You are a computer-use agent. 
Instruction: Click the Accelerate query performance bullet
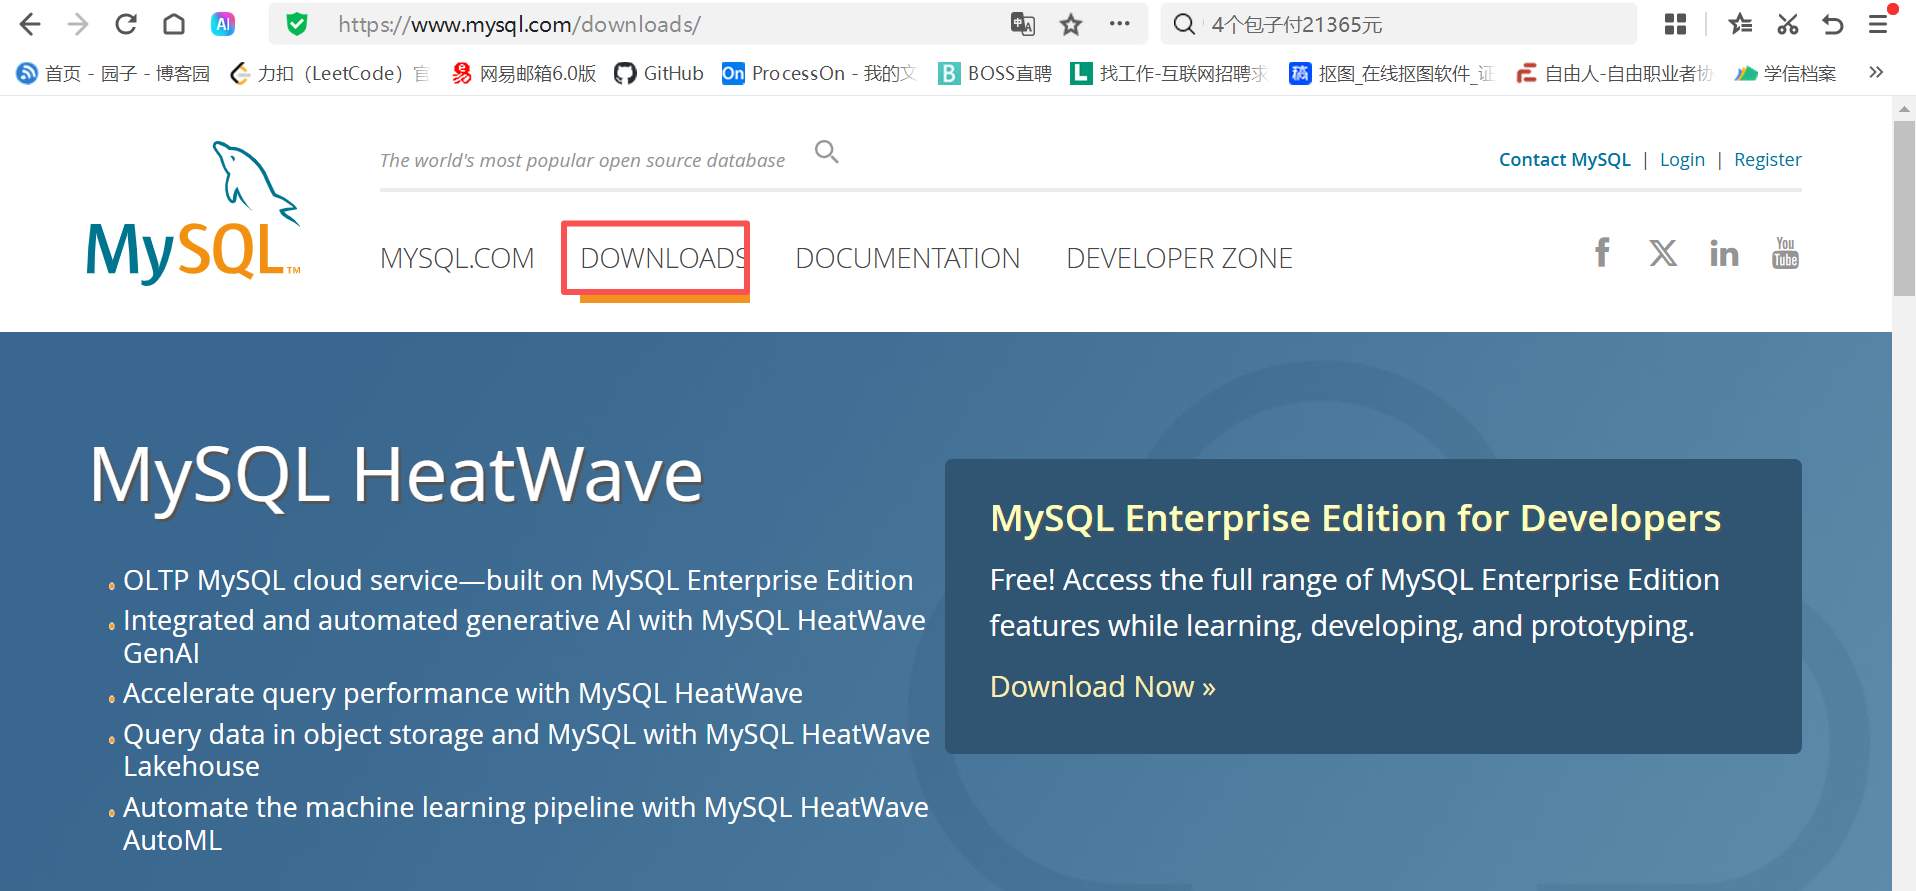(463, 693)
